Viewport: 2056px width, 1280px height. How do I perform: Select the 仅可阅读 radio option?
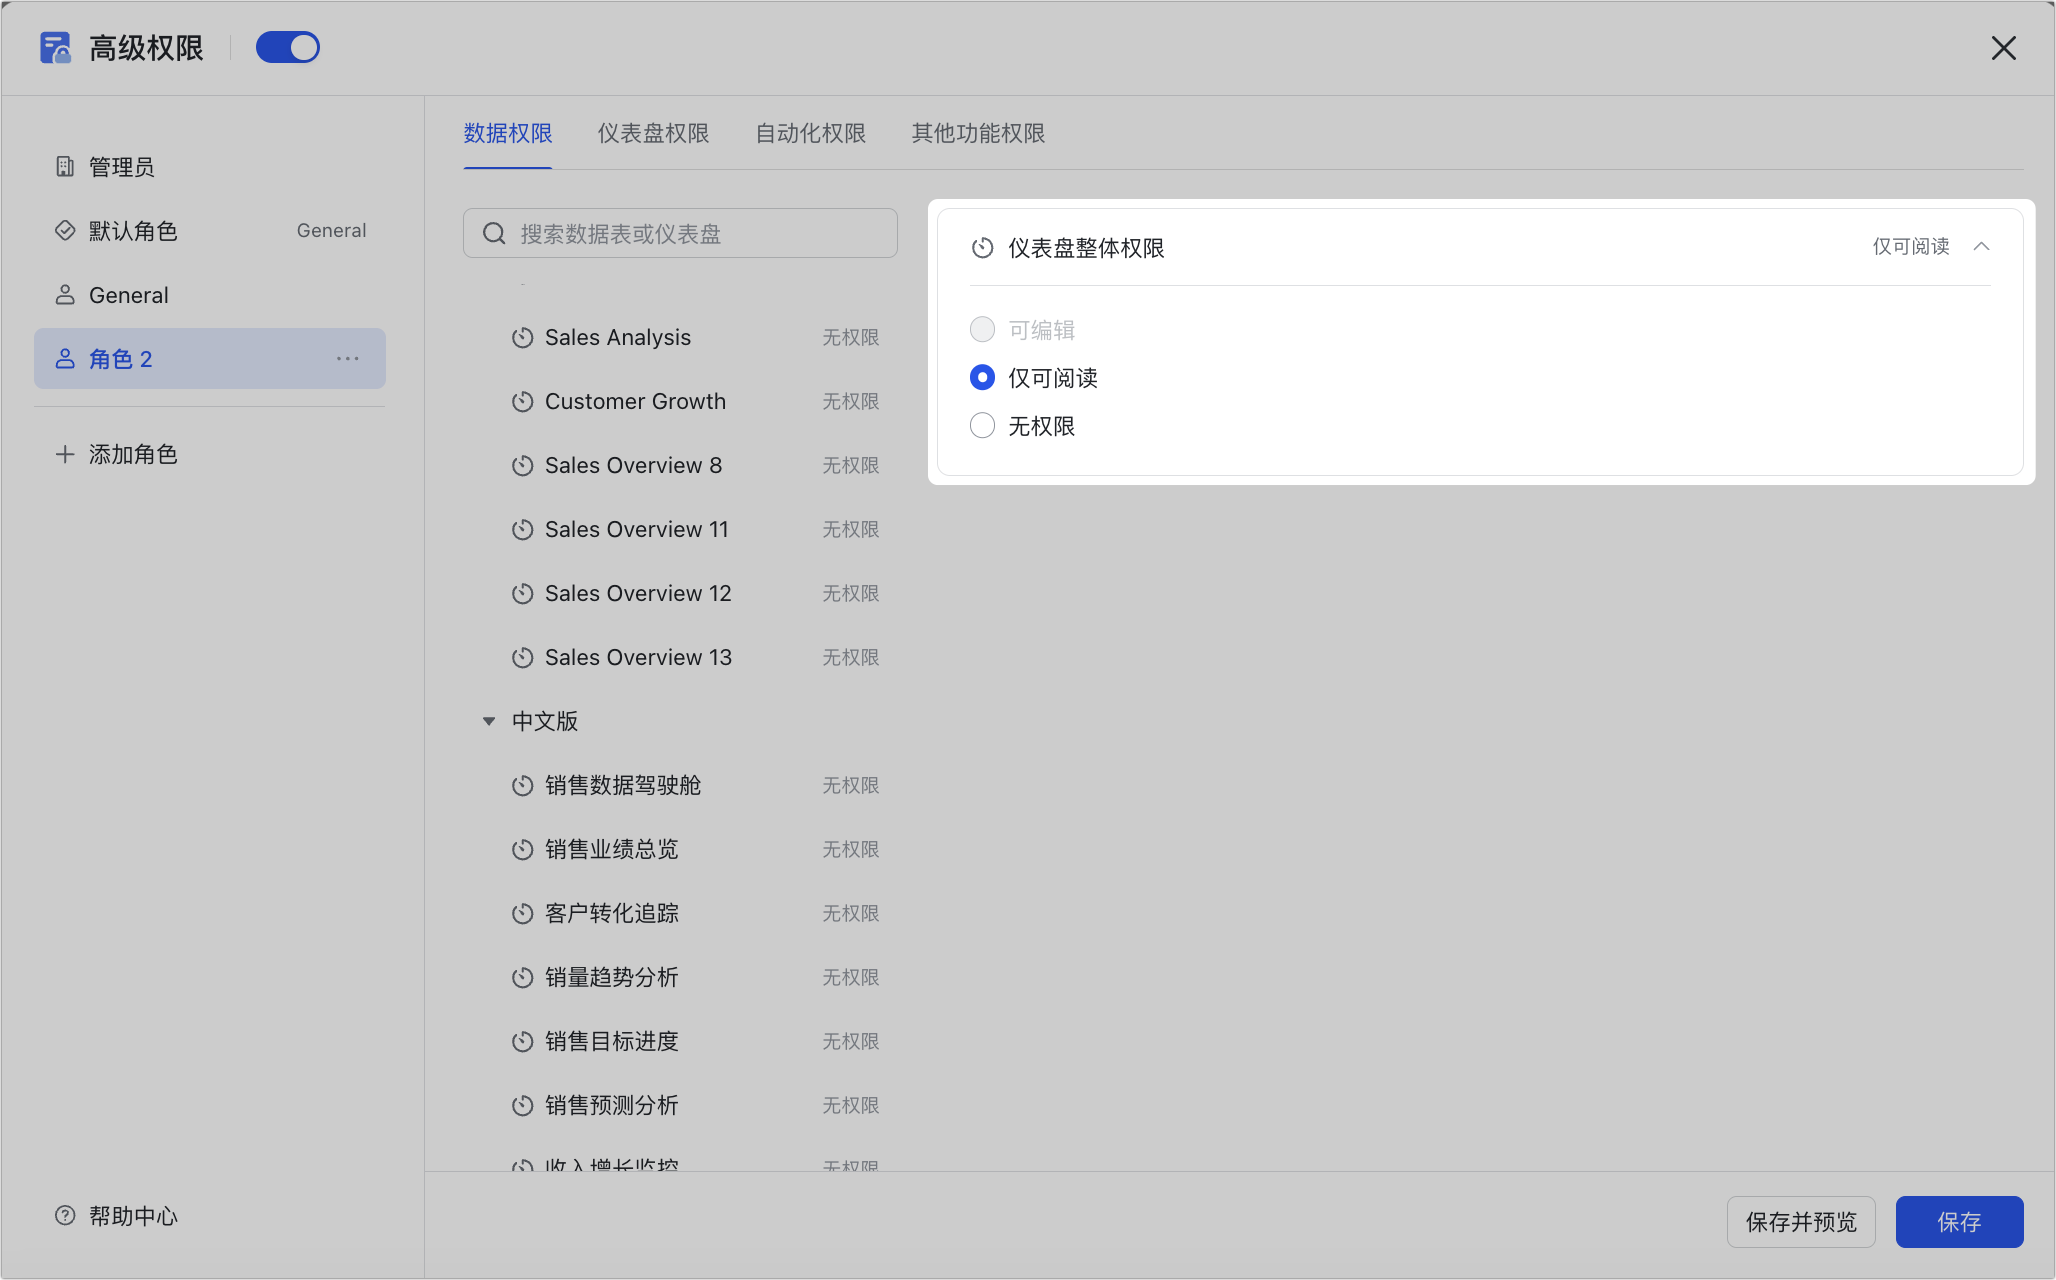[x=982, y=377]
